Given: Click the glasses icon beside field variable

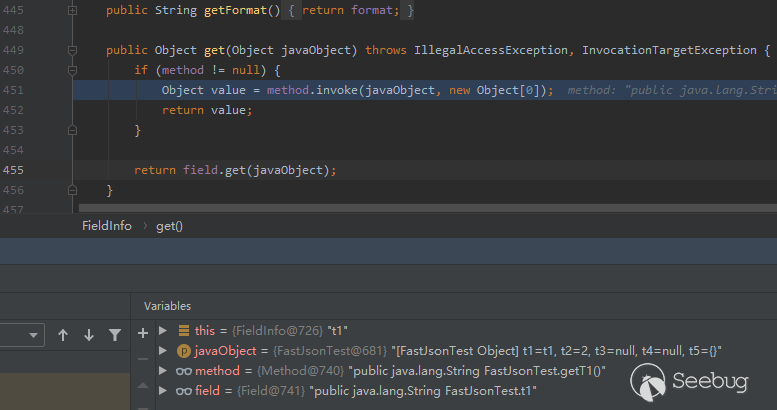Looking at the screenshot, I should pyautogui.click(x=184, y=391).
